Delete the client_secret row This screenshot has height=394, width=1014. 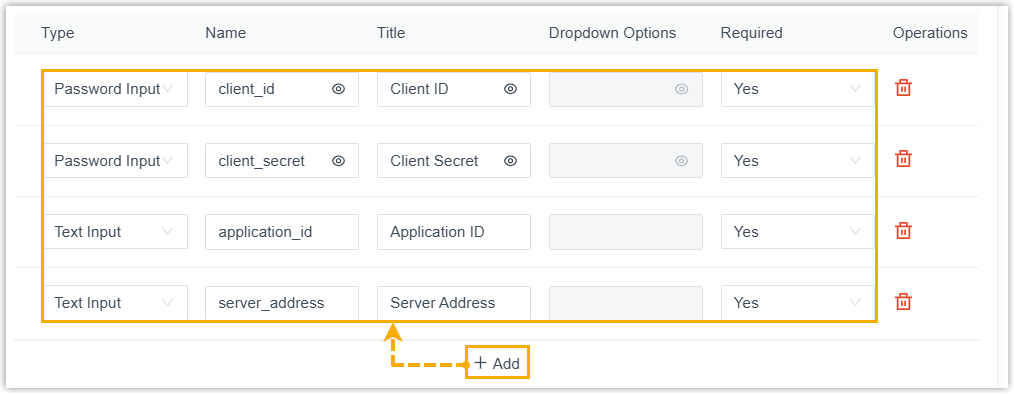(x=903, y=160)
